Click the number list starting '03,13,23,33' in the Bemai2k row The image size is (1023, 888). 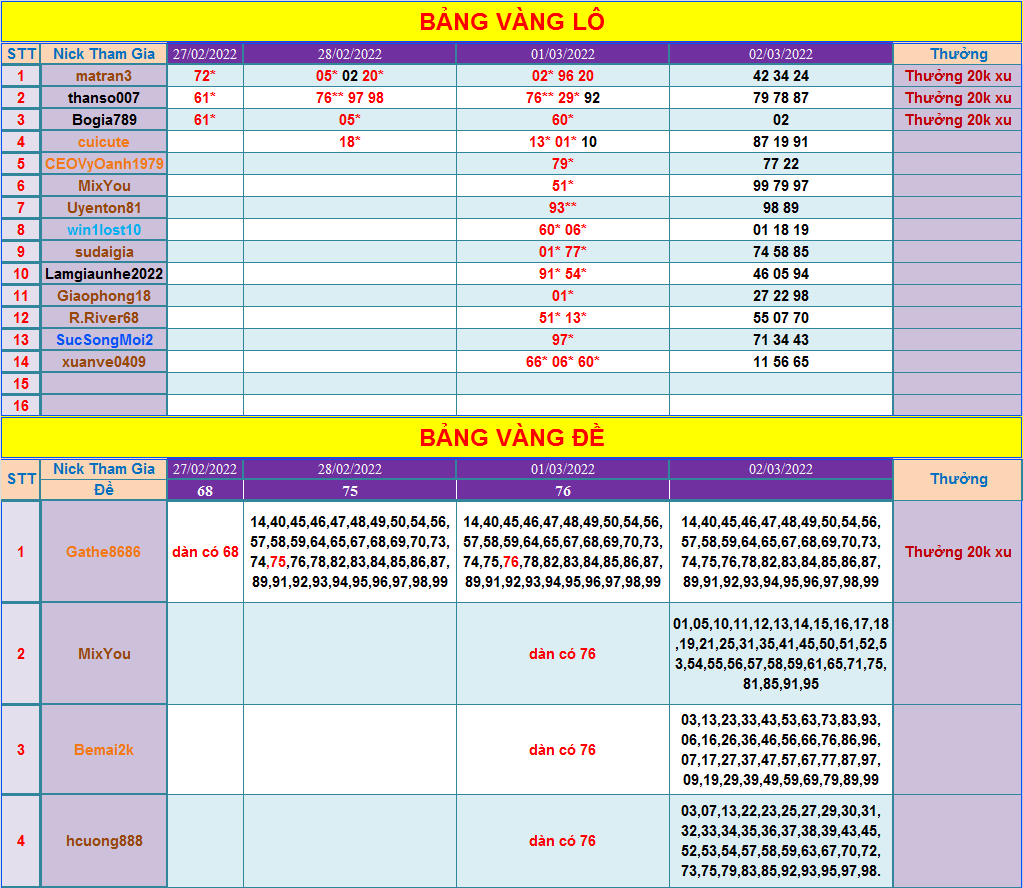780,750
